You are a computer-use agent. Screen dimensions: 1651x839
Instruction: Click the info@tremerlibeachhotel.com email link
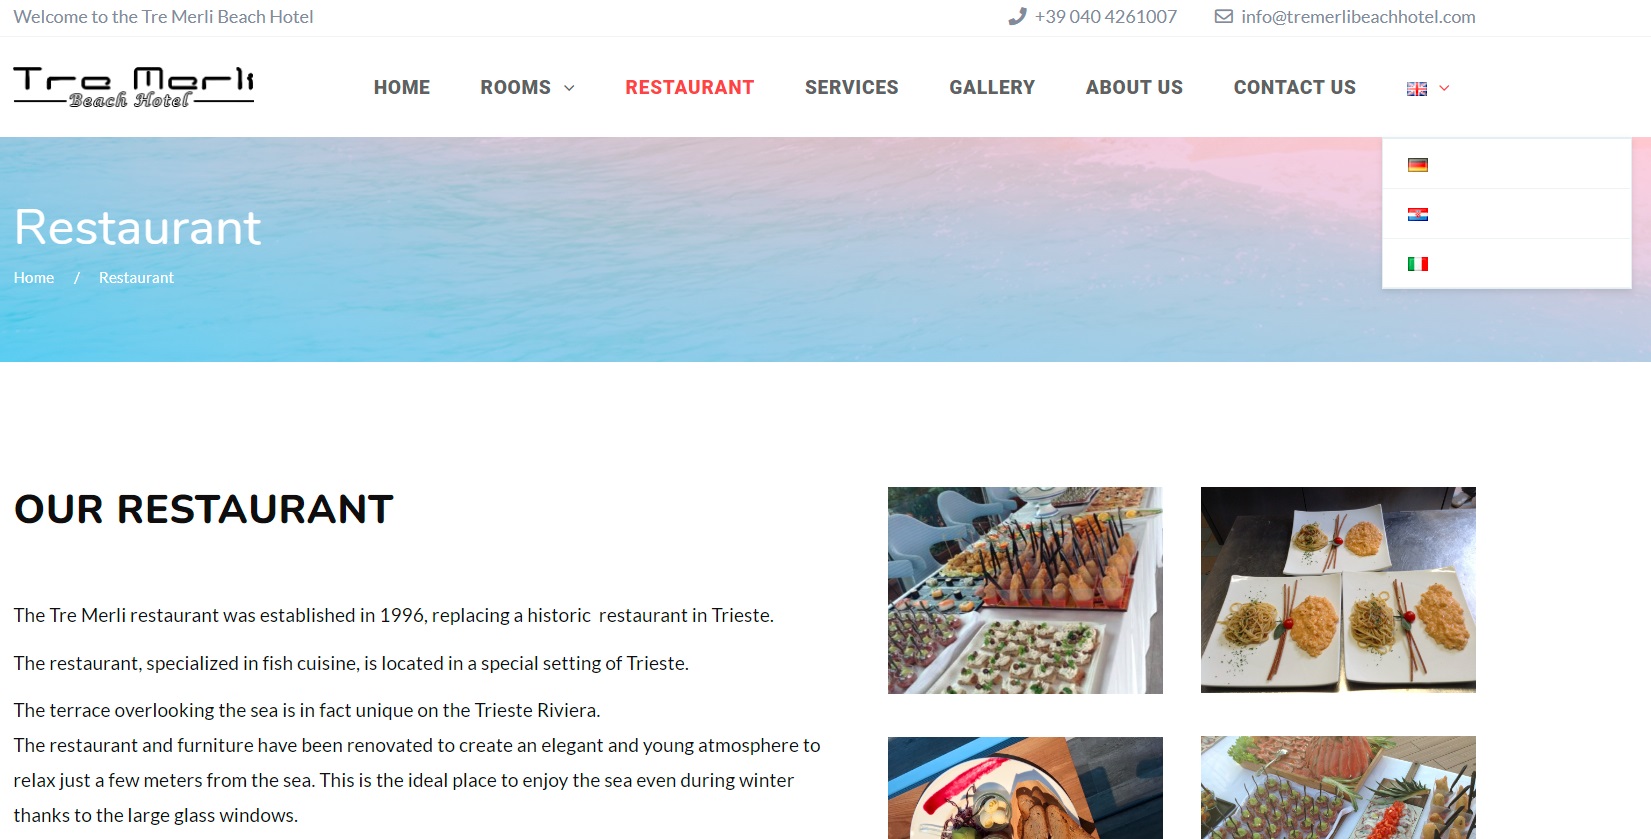[1358, 16]
